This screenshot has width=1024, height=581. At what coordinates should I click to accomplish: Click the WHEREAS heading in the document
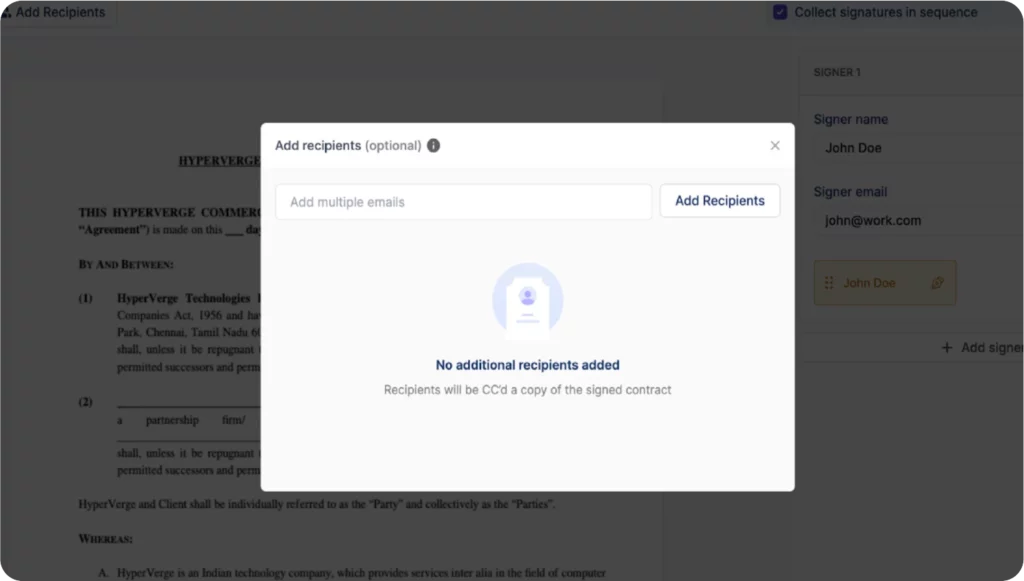[106, 539]
